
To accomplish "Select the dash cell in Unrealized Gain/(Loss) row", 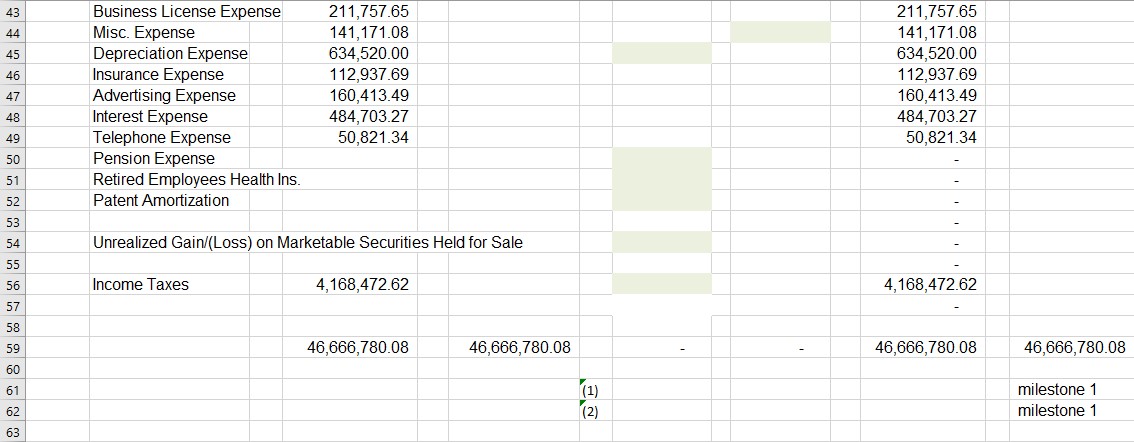I will pyautogui.click(x=923, y=242).
